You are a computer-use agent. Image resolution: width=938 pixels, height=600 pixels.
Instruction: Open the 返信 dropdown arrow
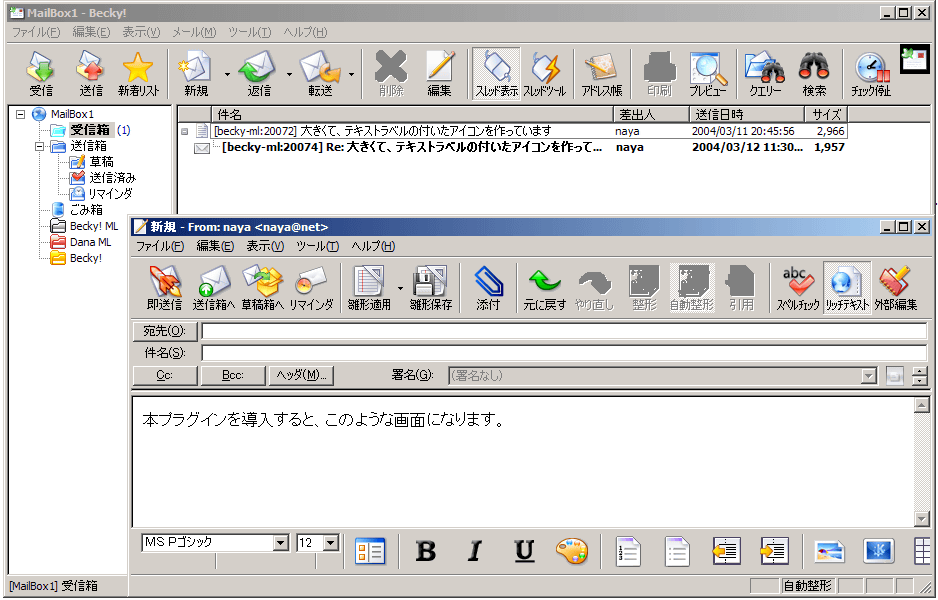(x=290, y=74)
